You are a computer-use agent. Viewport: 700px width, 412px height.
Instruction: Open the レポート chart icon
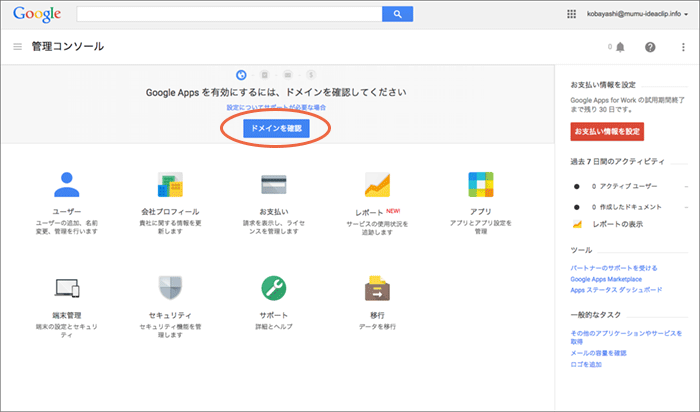tap(377, 184)
